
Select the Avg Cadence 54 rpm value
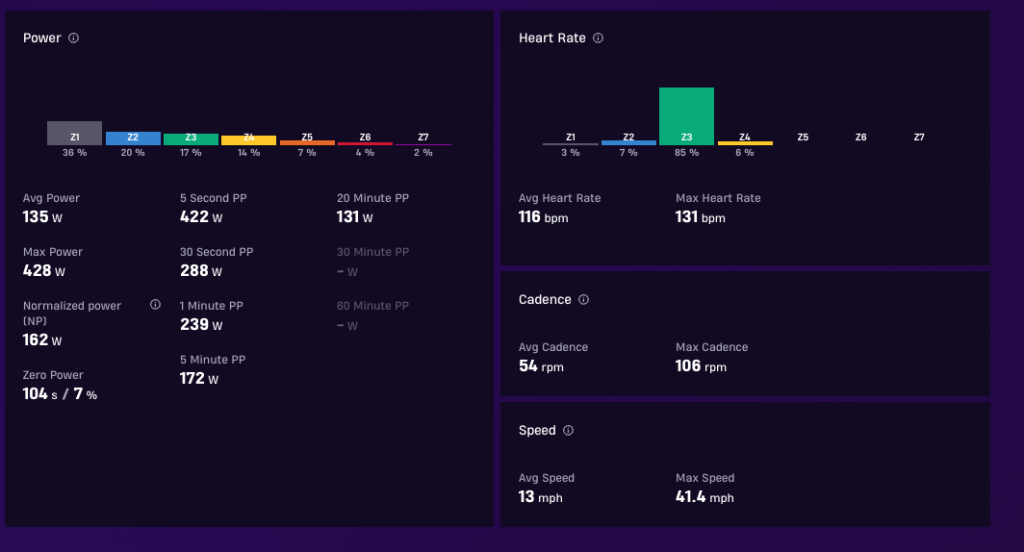(541, 366)
